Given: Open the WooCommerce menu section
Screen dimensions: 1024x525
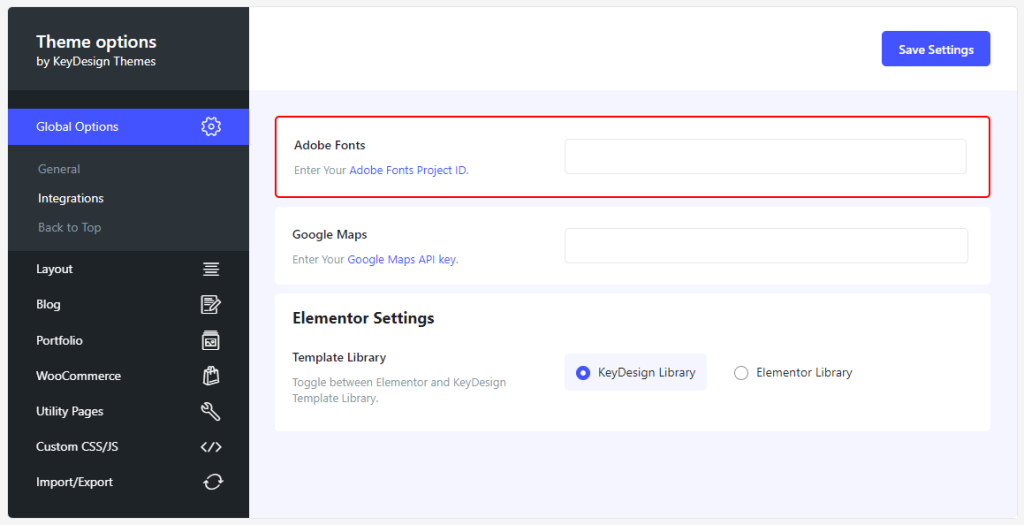Looking at the screenshot, I should coord(129,375).
